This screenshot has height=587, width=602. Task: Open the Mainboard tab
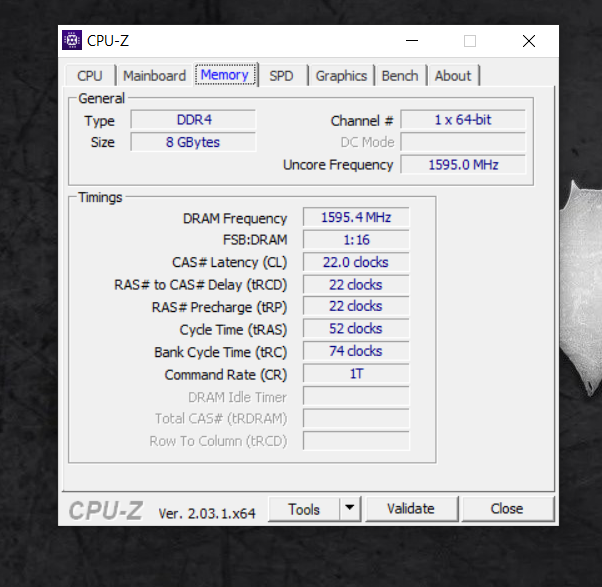(154, 76)
